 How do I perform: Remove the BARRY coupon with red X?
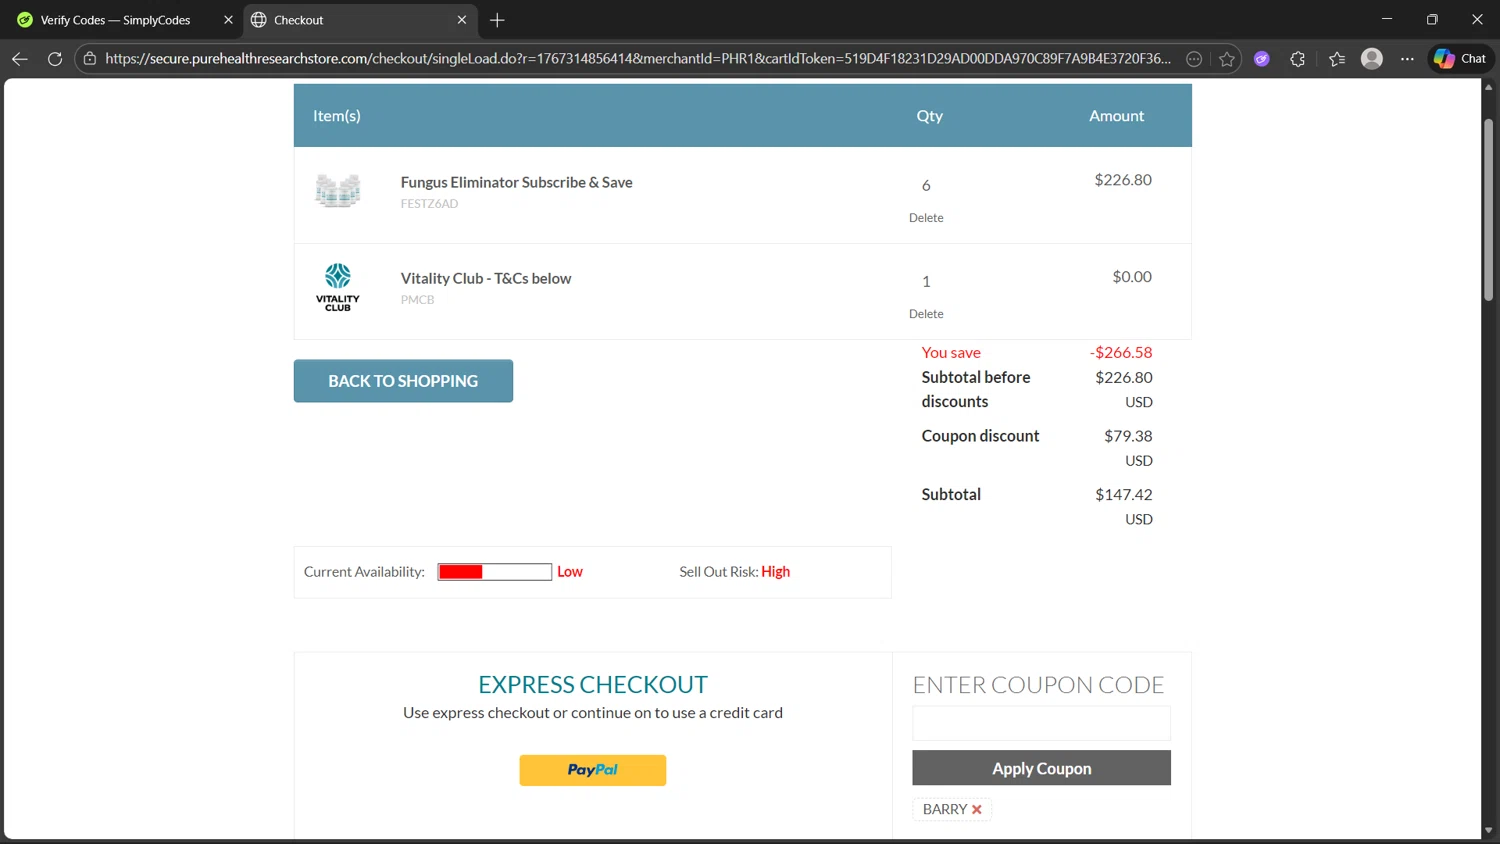(x=977, y=809)
